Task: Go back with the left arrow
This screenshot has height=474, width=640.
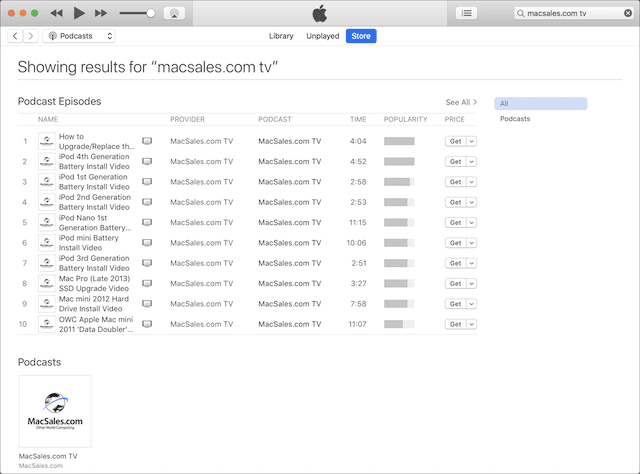Action: [15, 36]
